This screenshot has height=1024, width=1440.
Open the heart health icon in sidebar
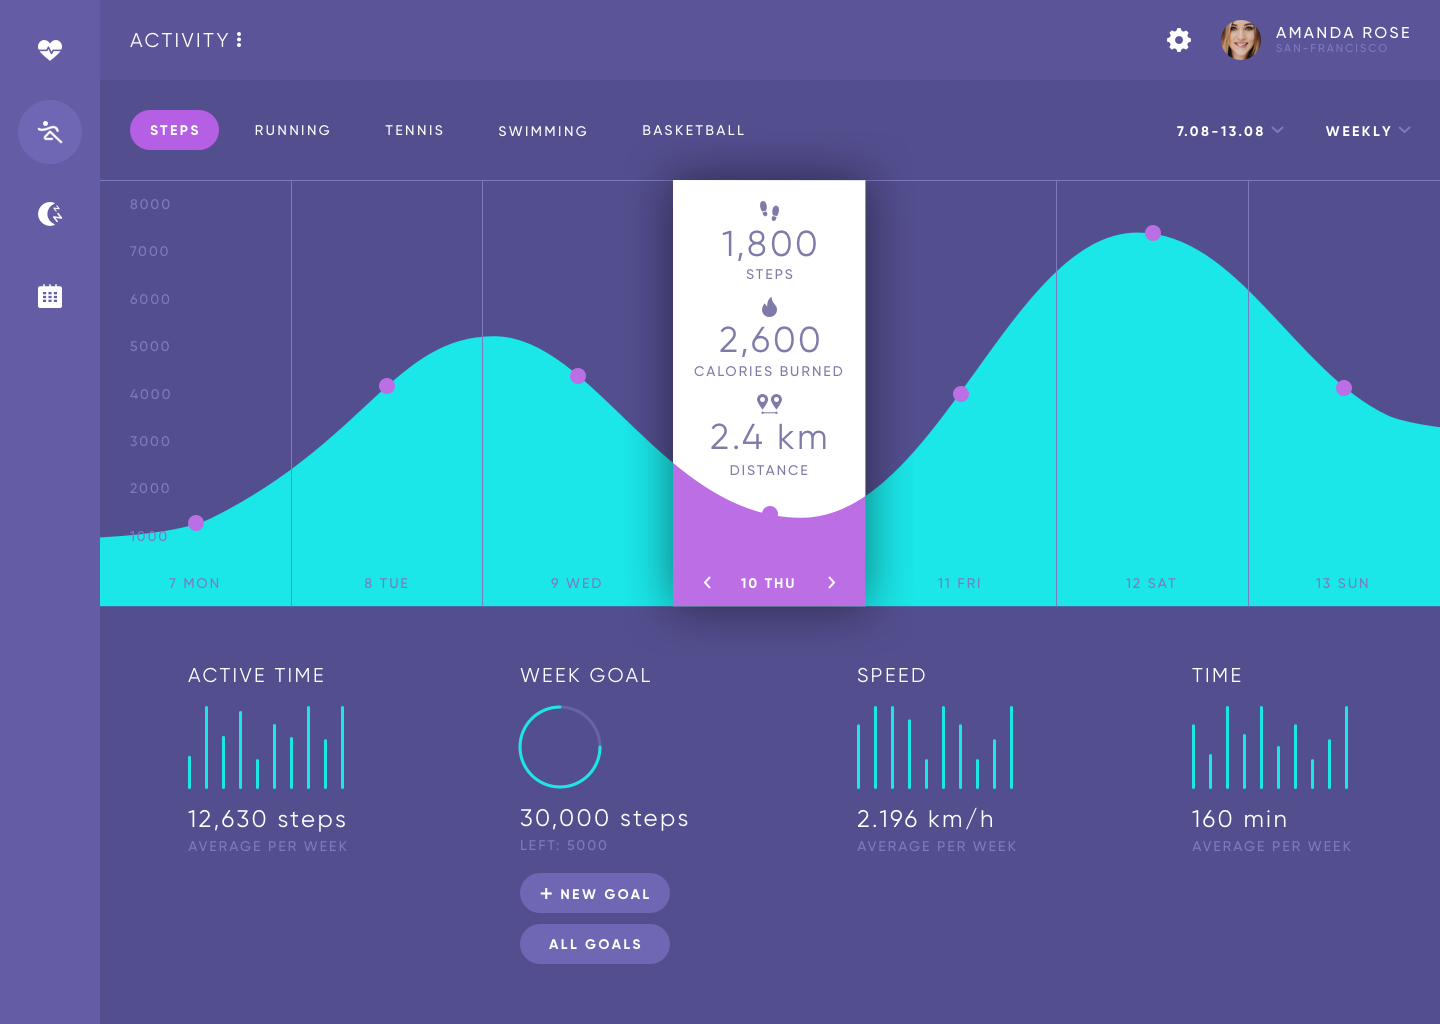coord(50,49)
